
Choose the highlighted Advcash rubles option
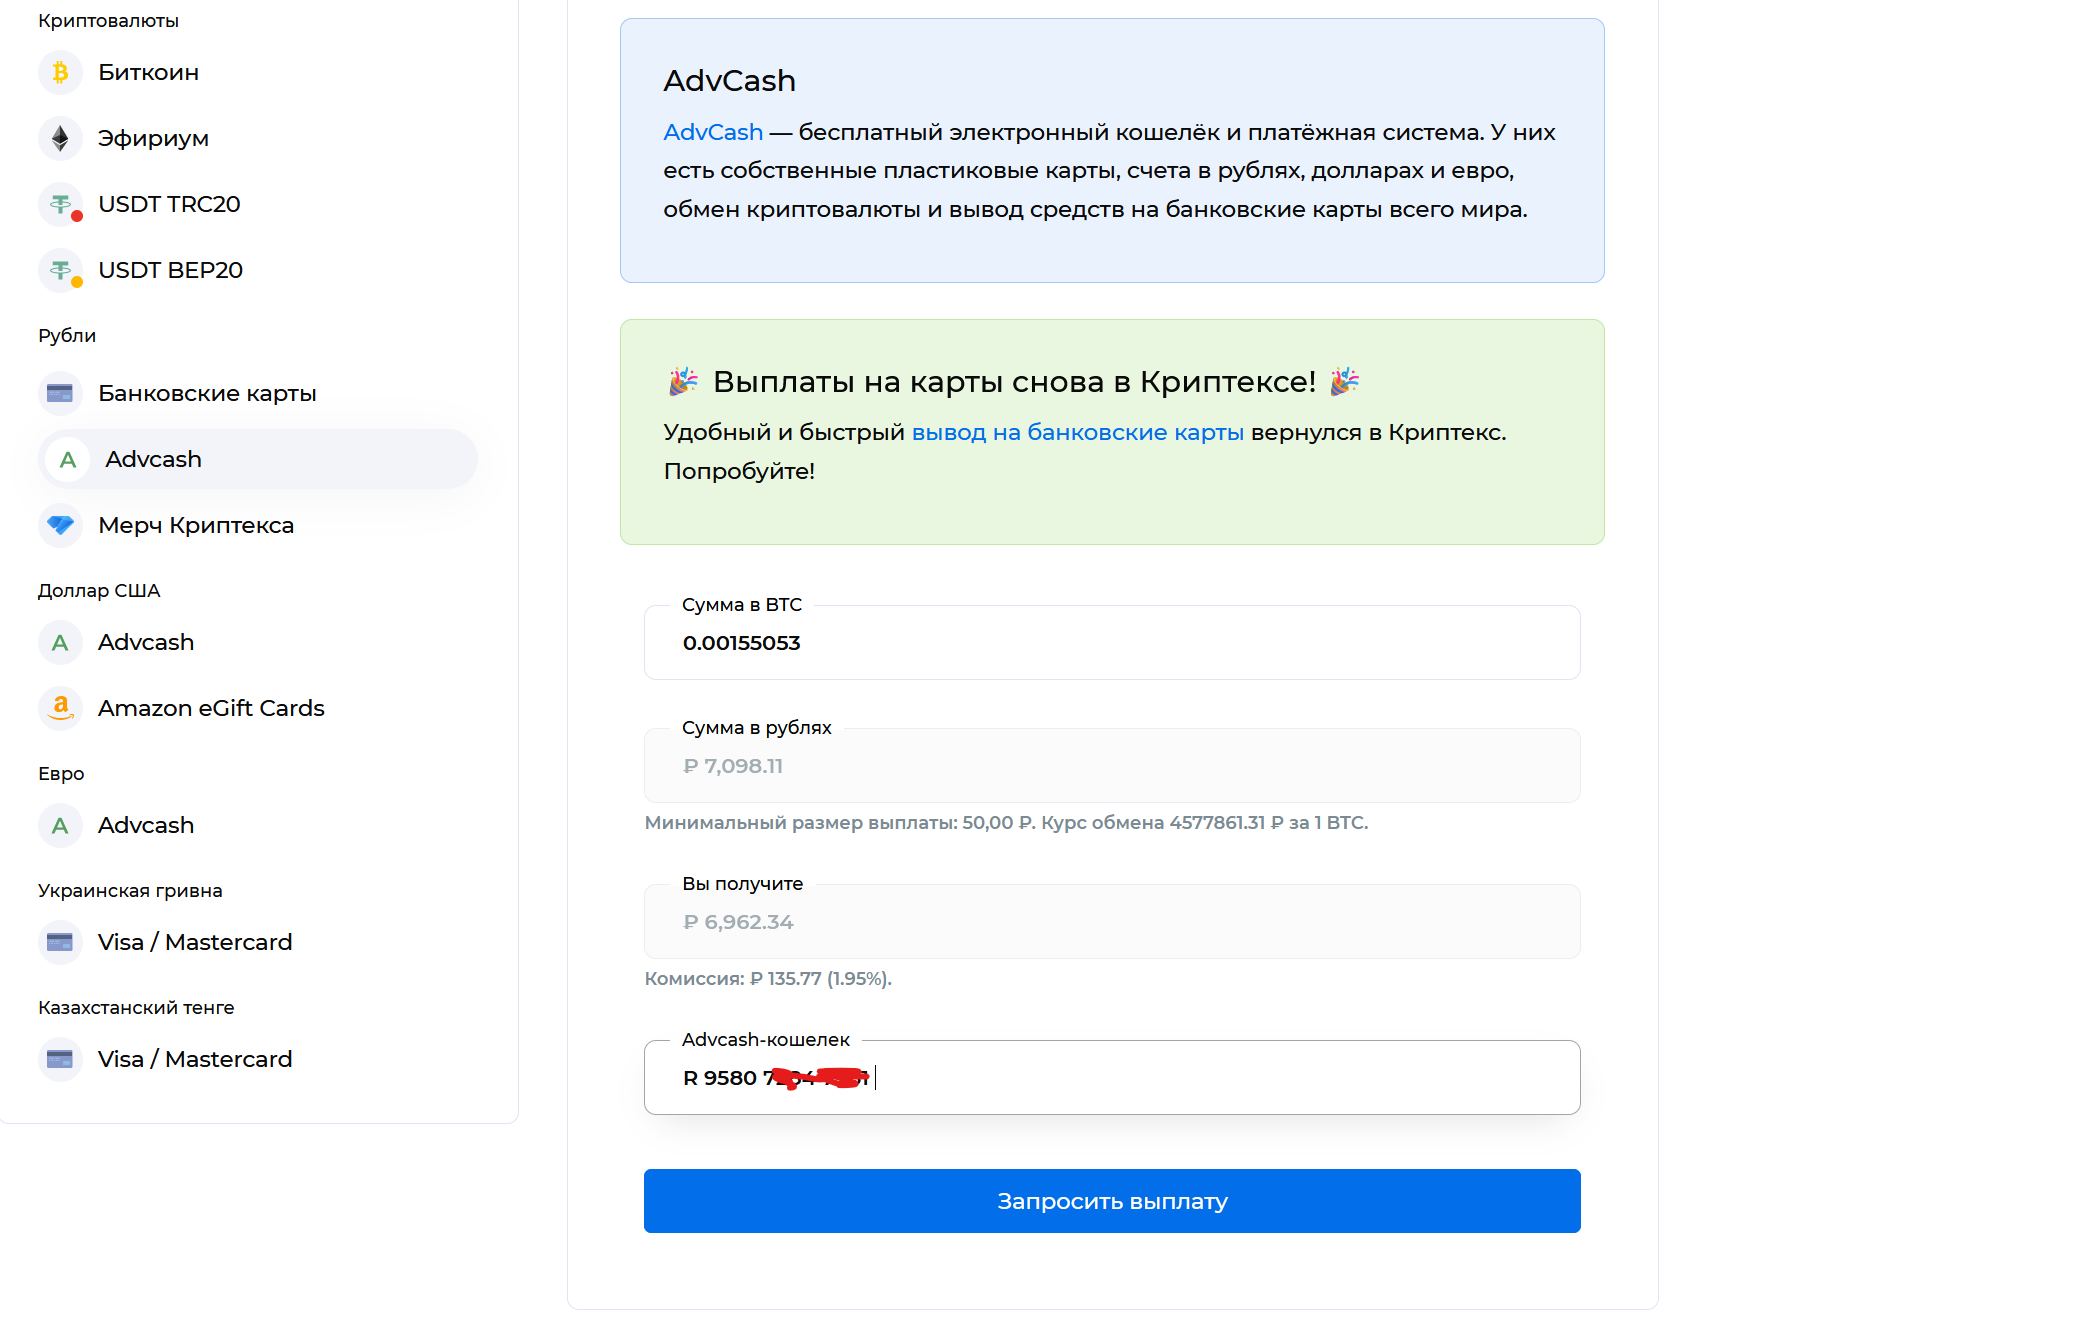pyautogui.click(x=258, y=459)
